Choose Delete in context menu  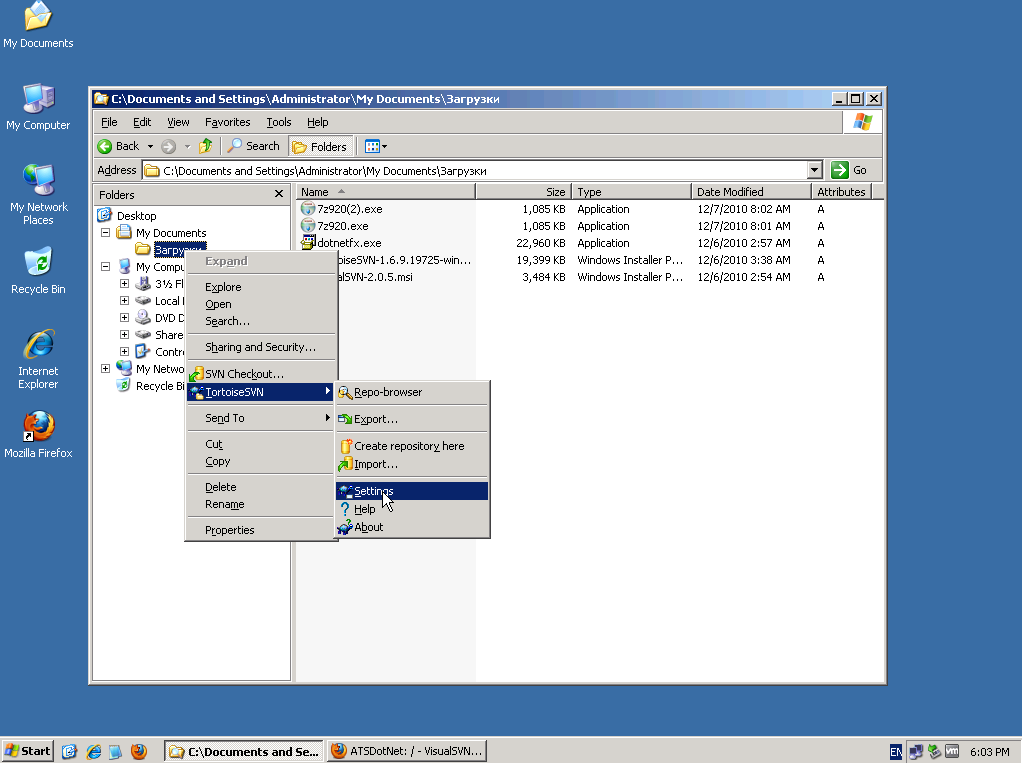(x=261, y=487)
